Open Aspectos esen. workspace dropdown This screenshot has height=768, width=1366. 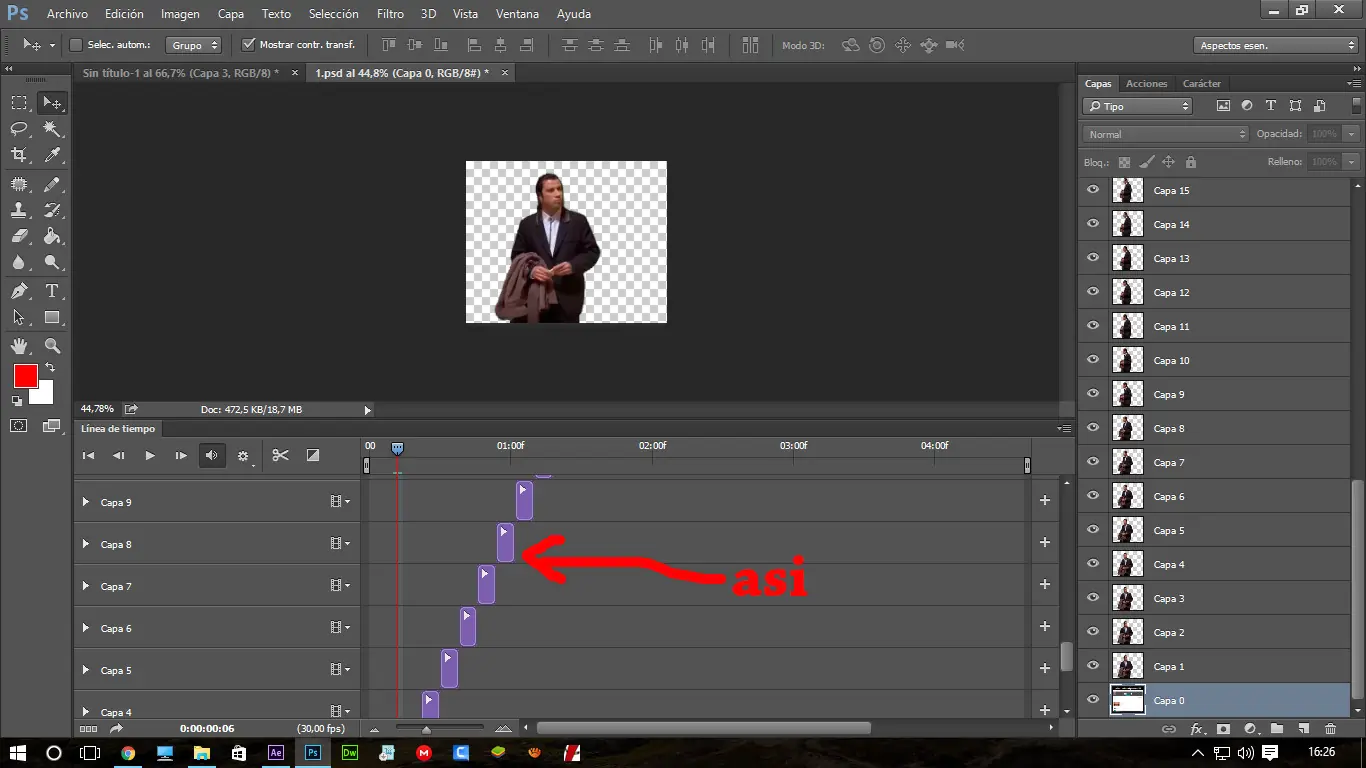[x=1276, y=45]
